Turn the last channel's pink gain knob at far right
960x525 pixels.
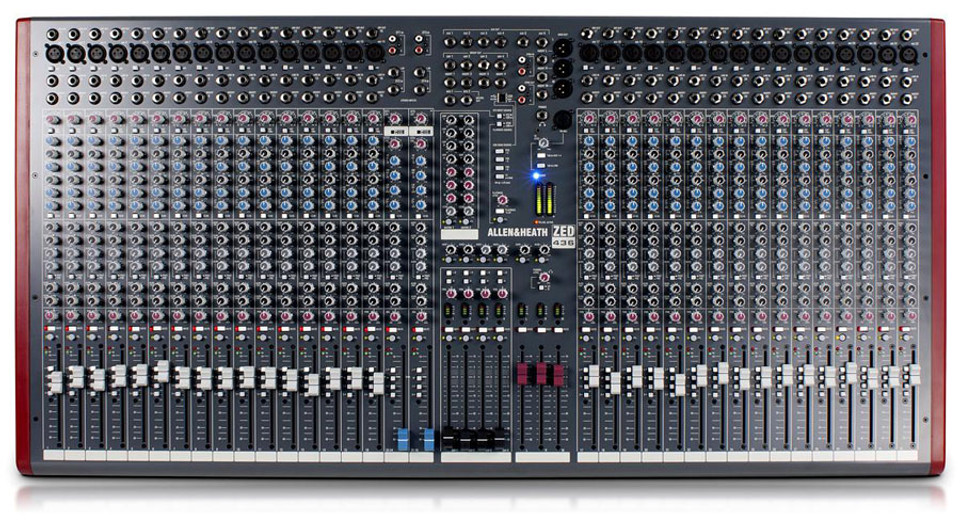[x=910, y=119]
